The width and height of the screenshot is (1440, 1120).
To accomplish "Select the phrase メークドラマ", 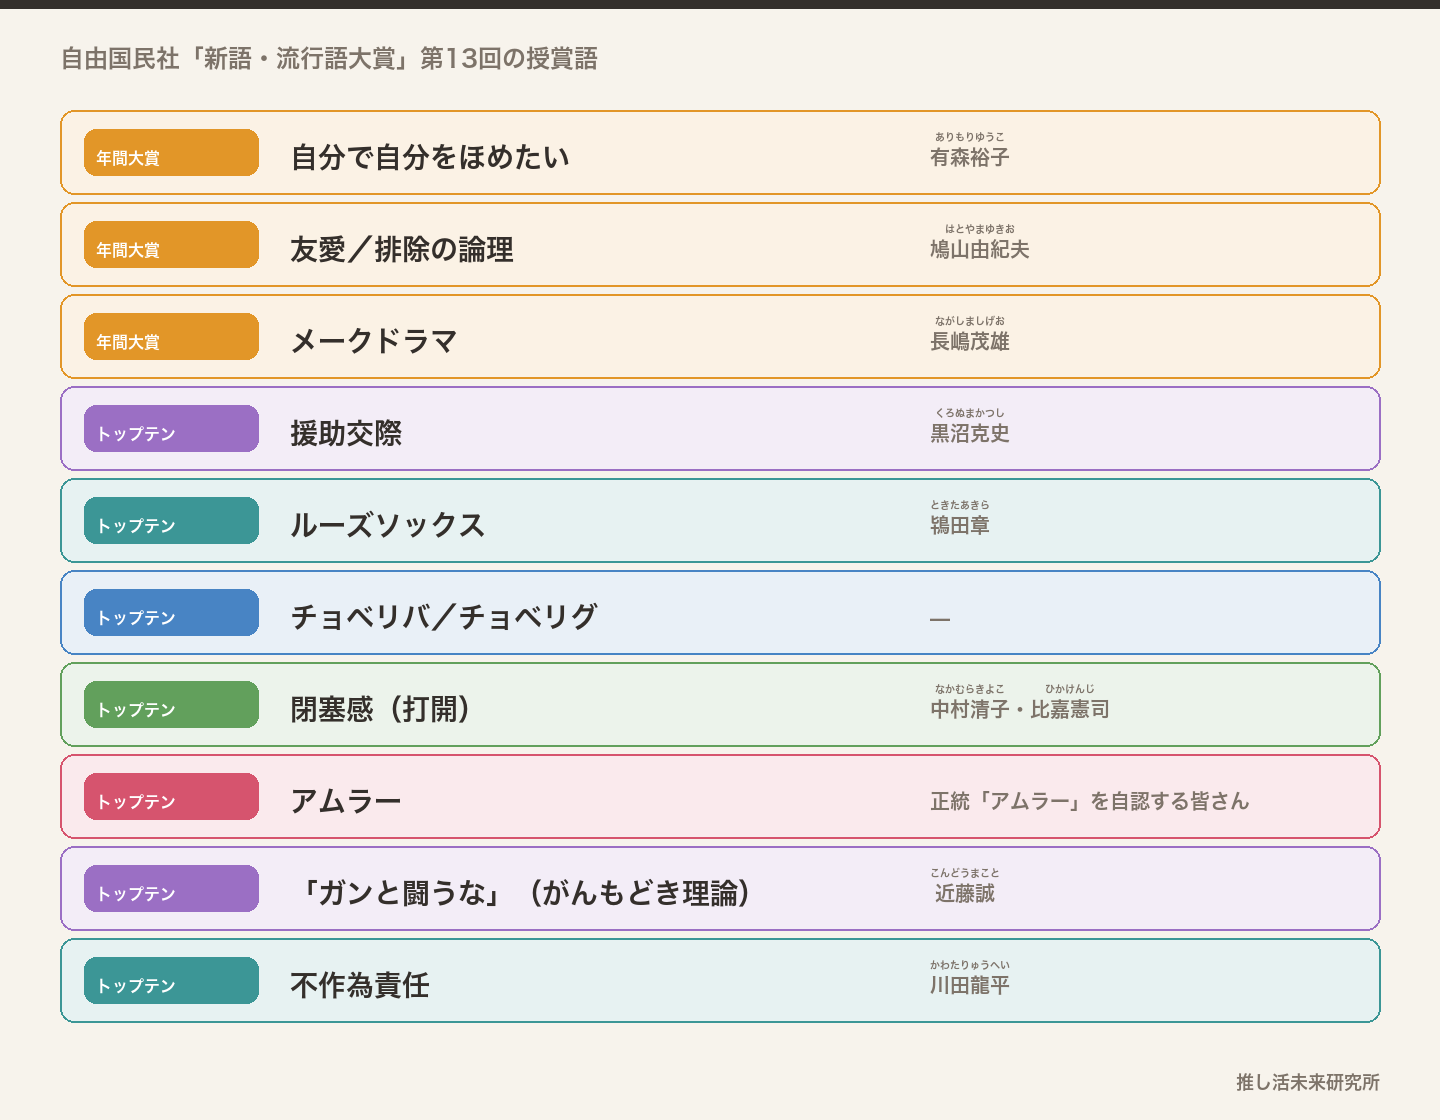I will pyautogui.click(x=374, y=341).
